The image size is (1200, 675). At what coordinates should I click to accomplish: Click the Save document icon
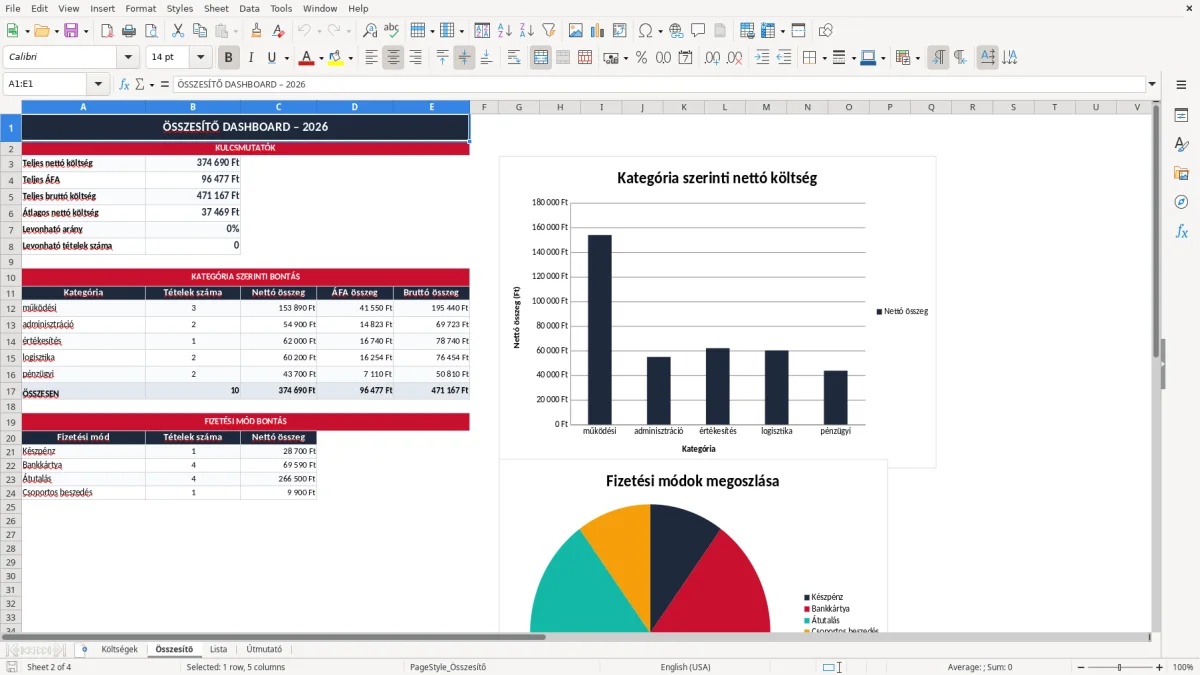point(71,31)
